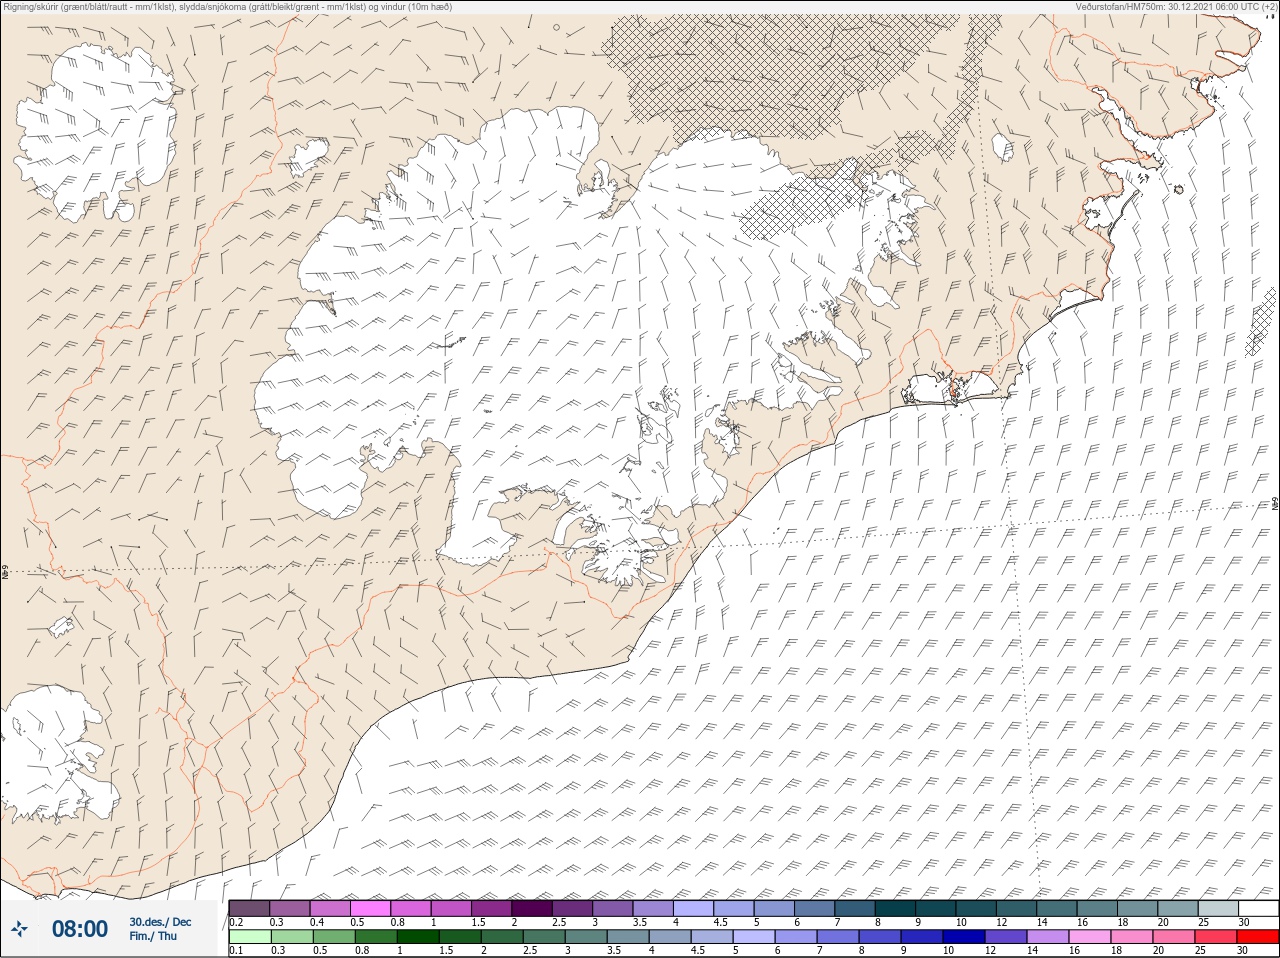Select the red-pink swatch at 25 in the green-blue-red legend row
This screenshot has width=1280, height=958.
pyautogui.click(x=1217, y=937)
